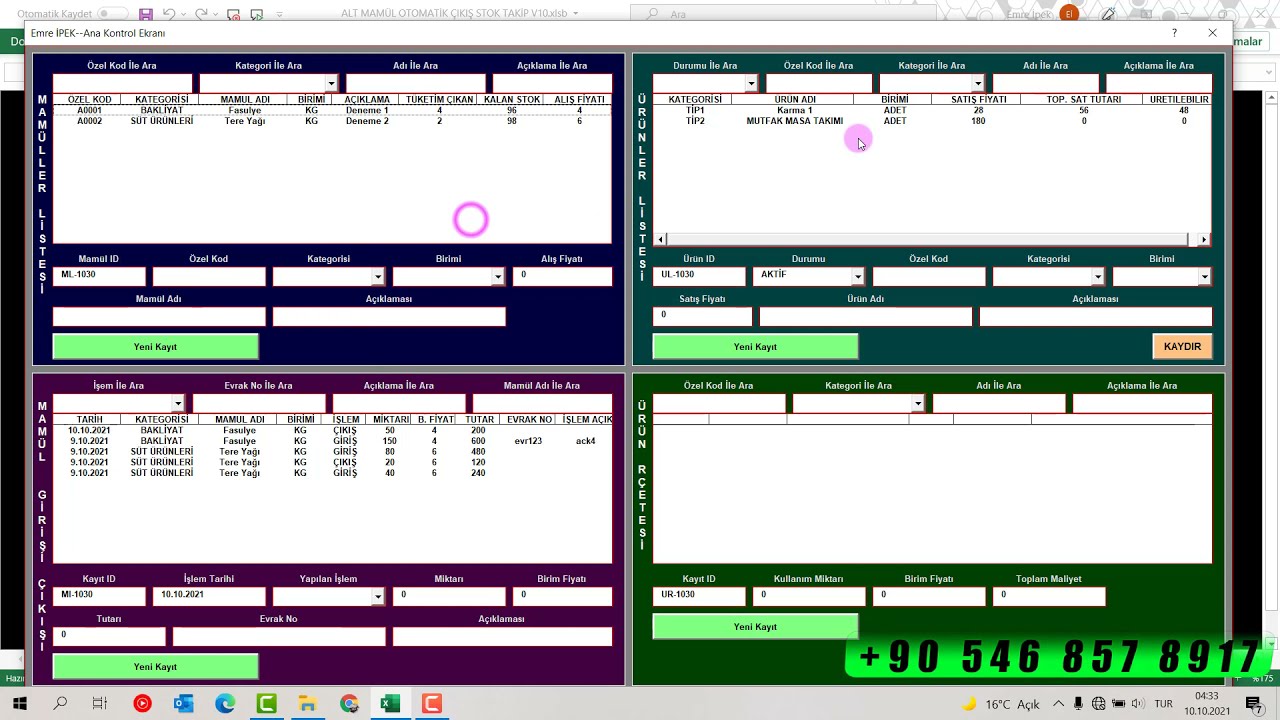Open Microsoft Edge from taskbar
Image resolution: width=1280 pixels, height=720 pixels.
(x=225, y=704)
